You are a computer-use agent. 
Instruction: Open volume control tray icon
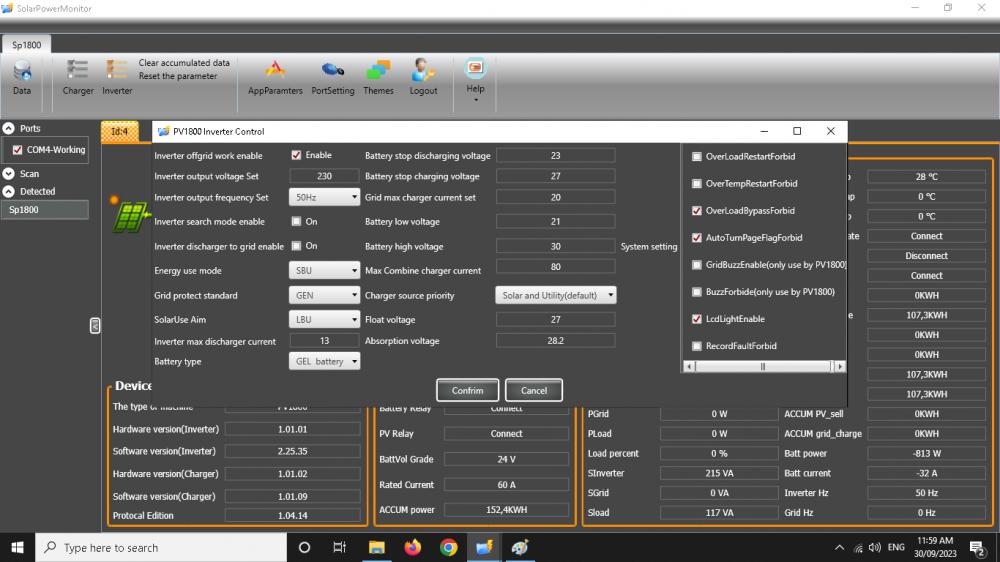click(875, 547)
